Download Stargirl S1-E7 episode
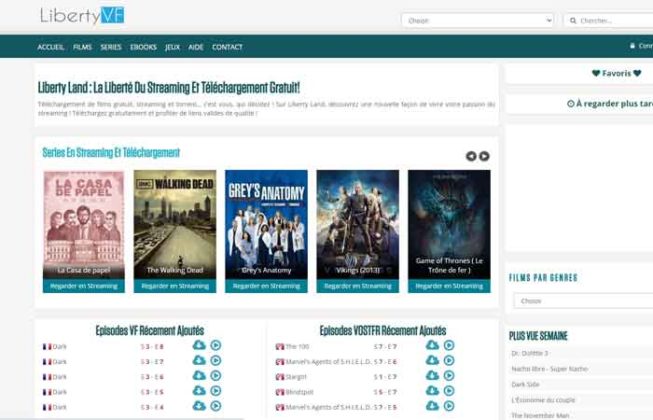 [x=432, y=375]
